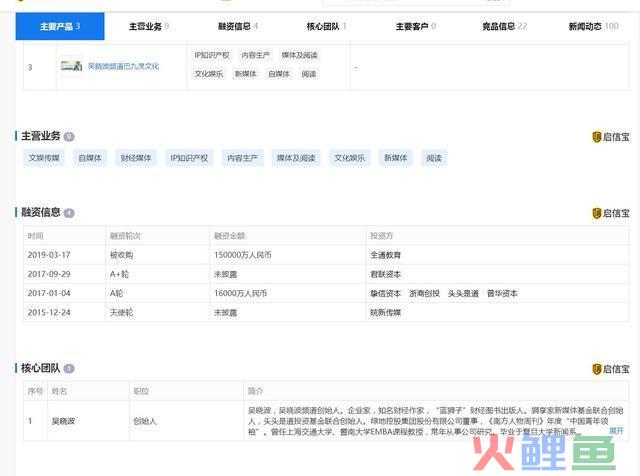The height and width of the screenshot is (476, 640).
Task: Click 启信宝 logo beside 核心团队
Action: [x=611, y=369]
